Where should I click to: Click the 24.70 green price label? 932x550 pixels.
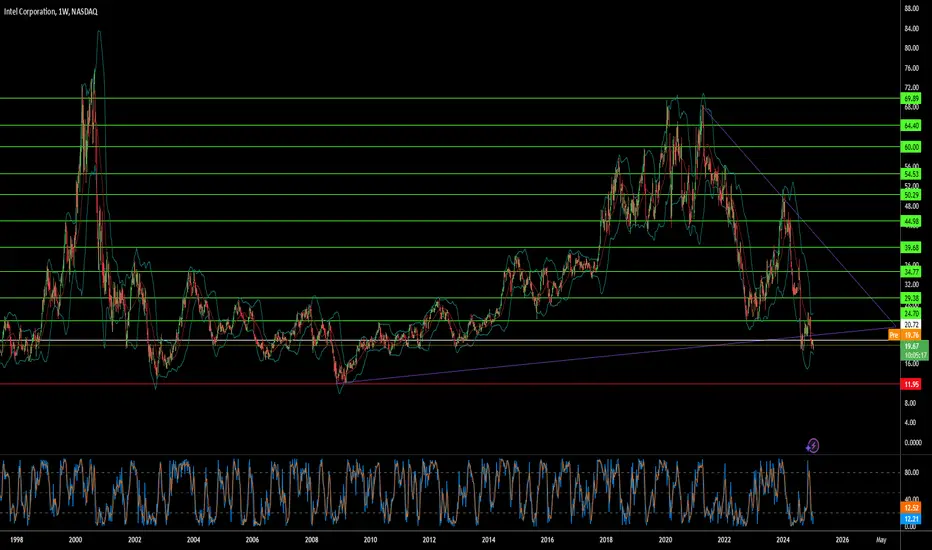tap(911, 313)
